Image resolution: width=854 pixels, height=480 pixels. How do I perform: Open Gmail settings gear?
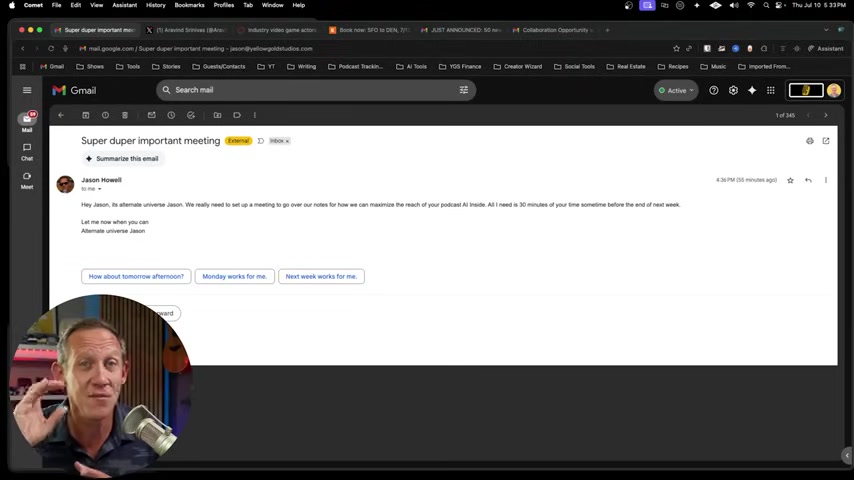point(733,90)
